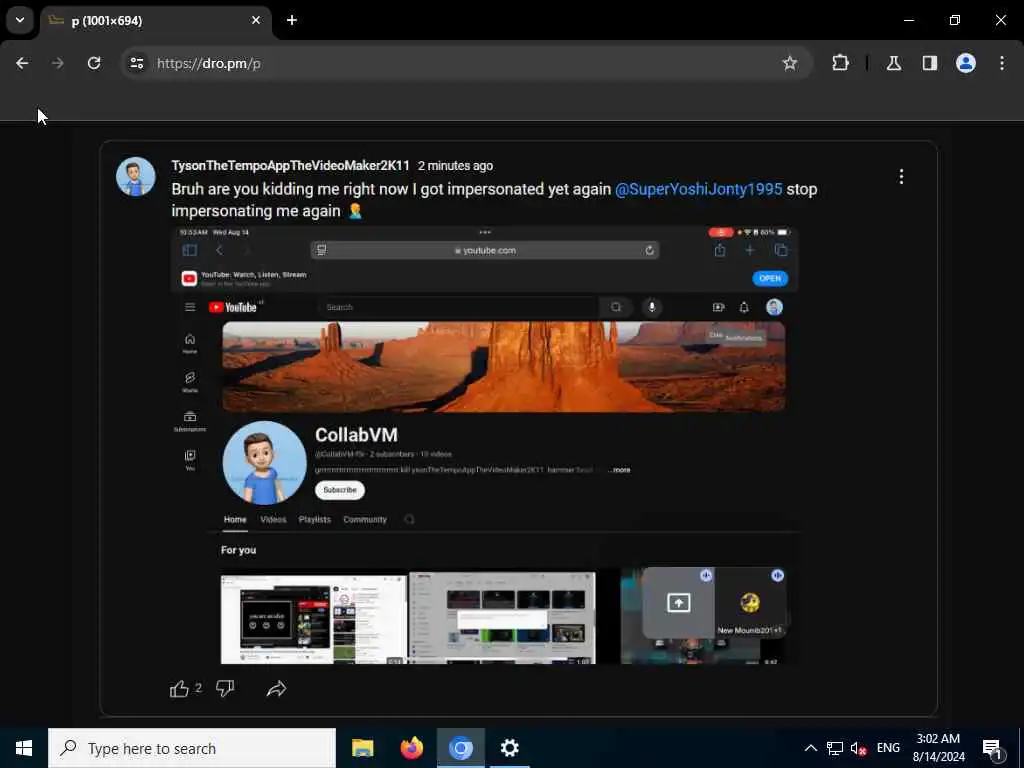The width and height of the screenshot is (1024, 768).
Task: Click the channel search magnifier icon
Action: [409, 520]
